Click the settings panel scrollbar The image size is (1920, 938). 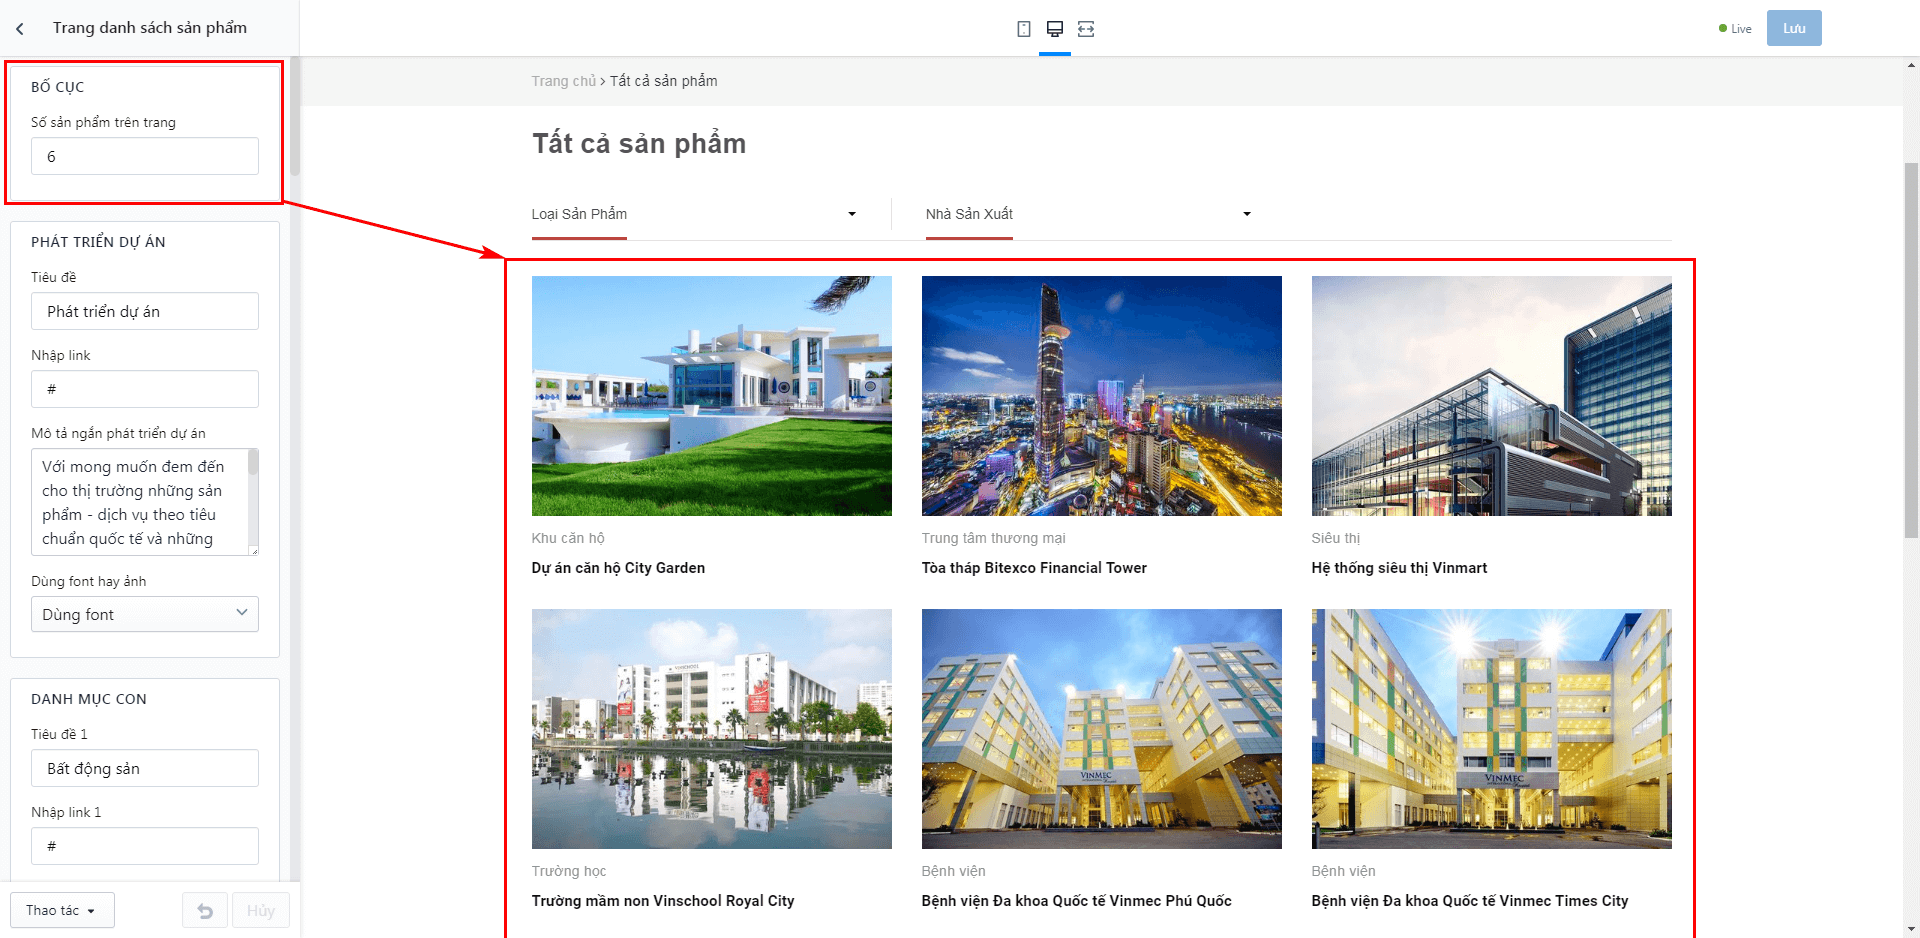point(295,115)
